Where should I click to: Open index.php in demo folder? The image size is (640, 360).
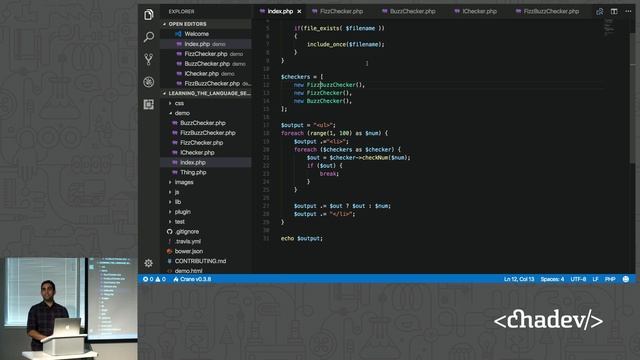pyautogui.click(x=206, y=162)
